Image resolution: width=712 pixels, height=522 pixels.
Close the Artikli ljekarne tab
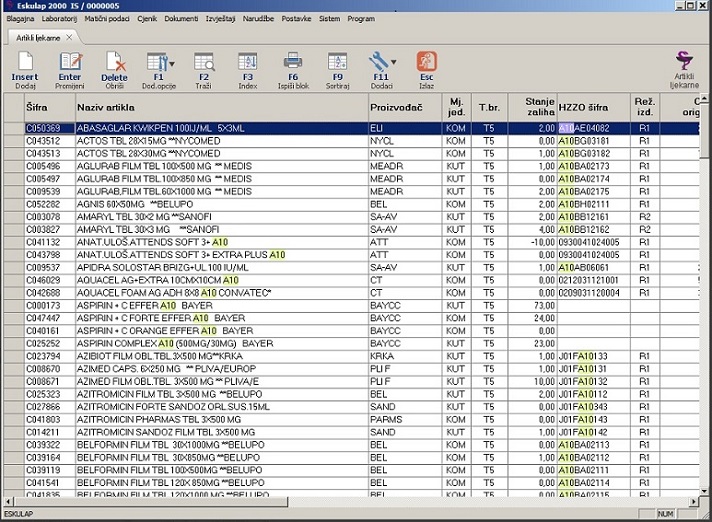[69, 37]
